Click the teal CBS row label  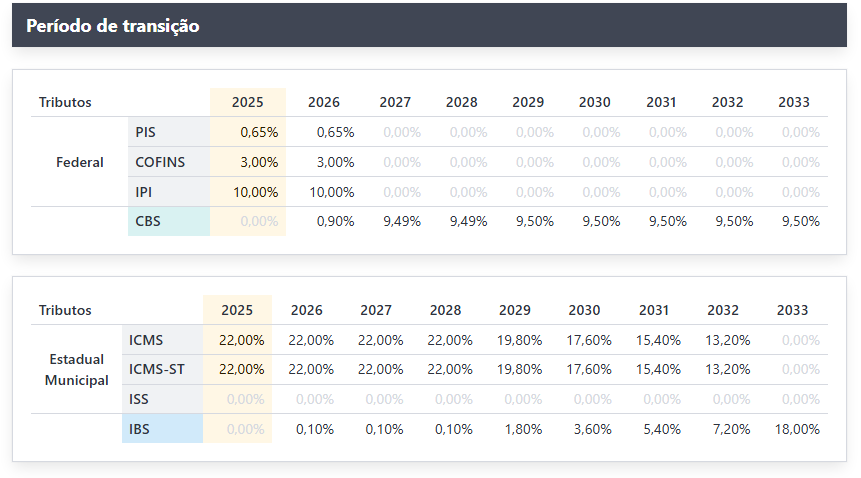click(148, 221)
